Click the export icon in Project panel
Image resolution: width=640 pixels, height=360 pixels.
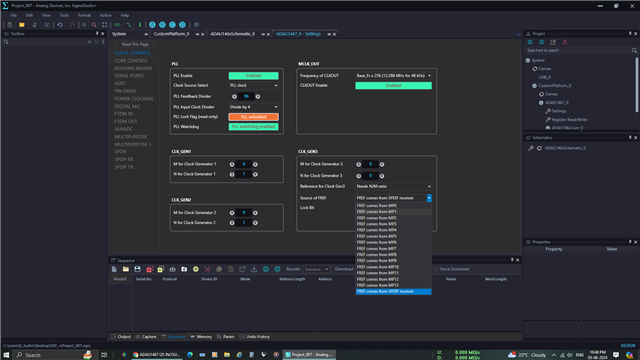click(x=553, y=42)
